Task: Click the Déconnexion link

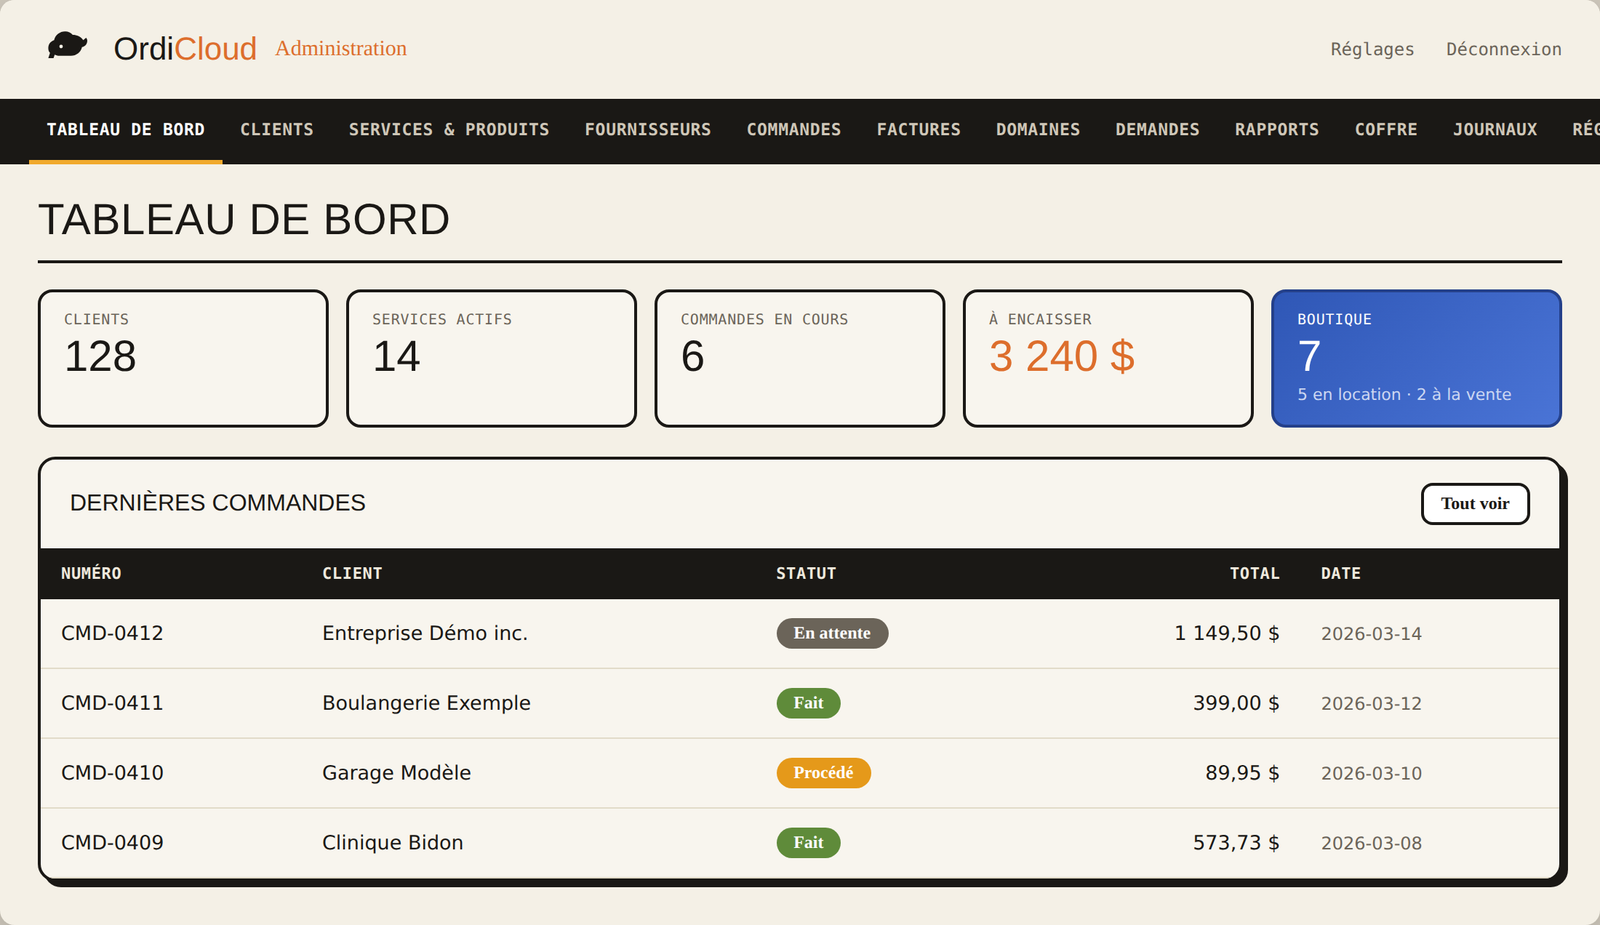Action: [1503, 49]
